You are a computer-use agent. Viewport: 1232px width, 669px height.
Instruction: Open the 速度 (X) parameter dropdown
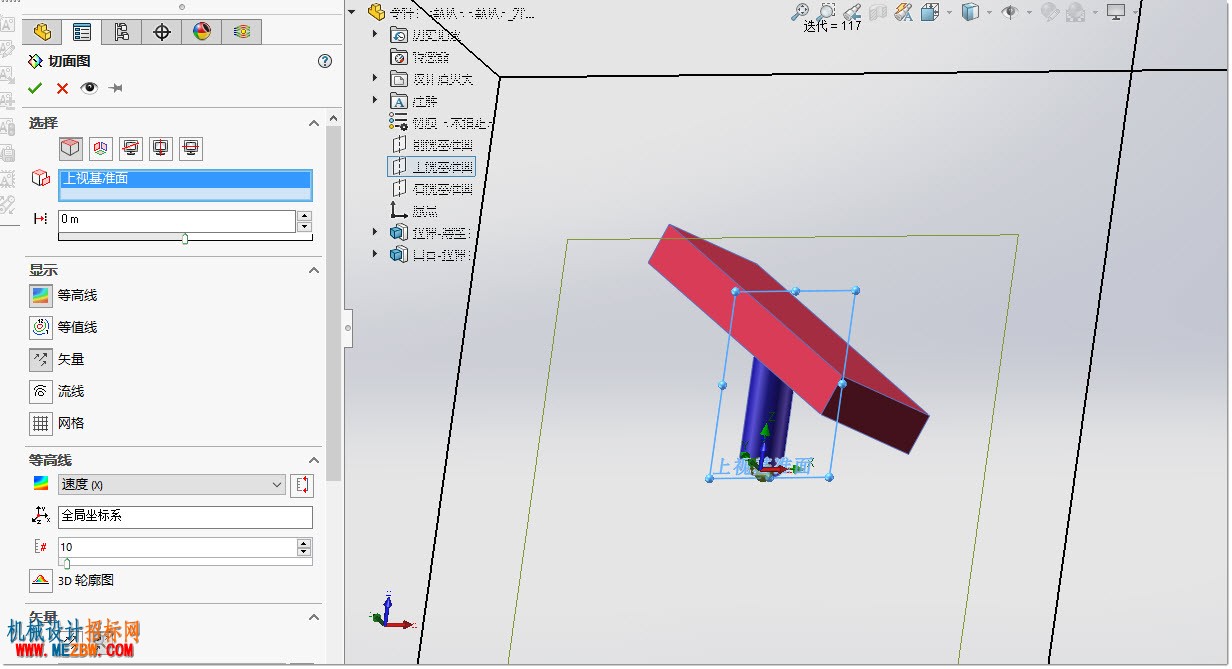click(x=172, y=485)
